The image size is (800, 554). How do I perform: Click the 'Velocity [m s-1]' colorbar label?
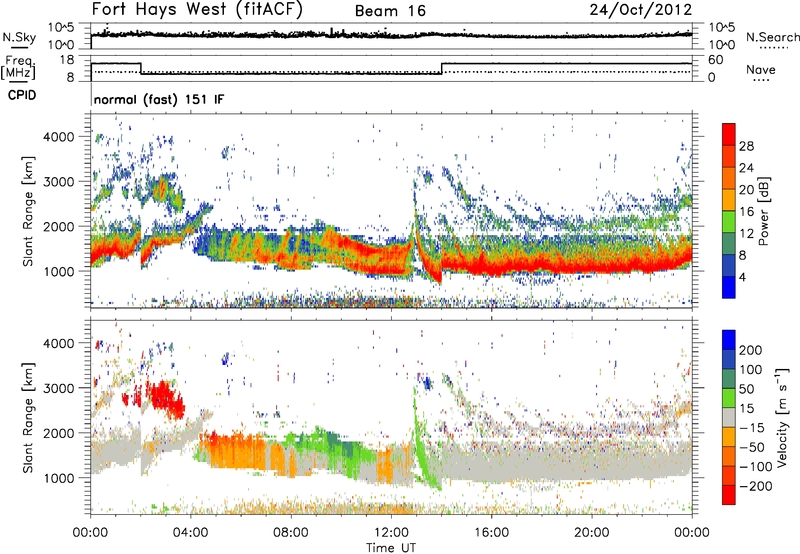[782, 417]
